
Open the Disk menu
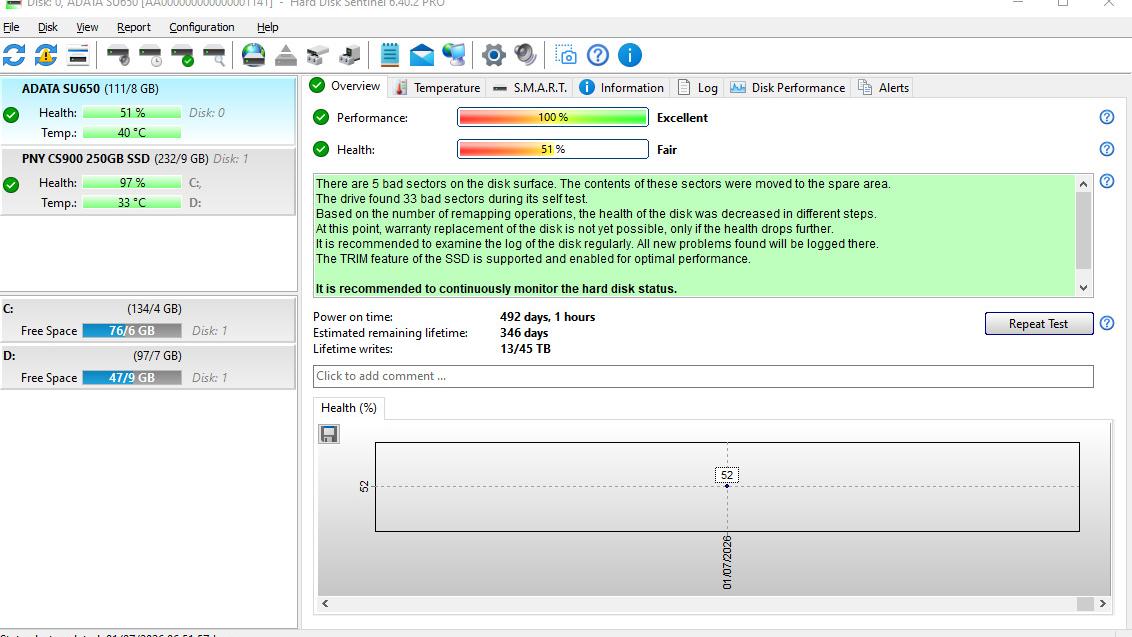tap(48, 27)
